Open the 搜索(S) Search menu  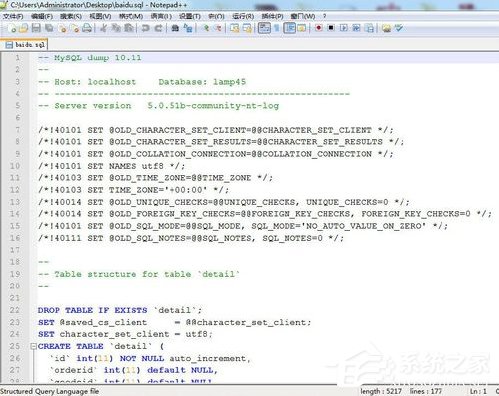point(71,16)
